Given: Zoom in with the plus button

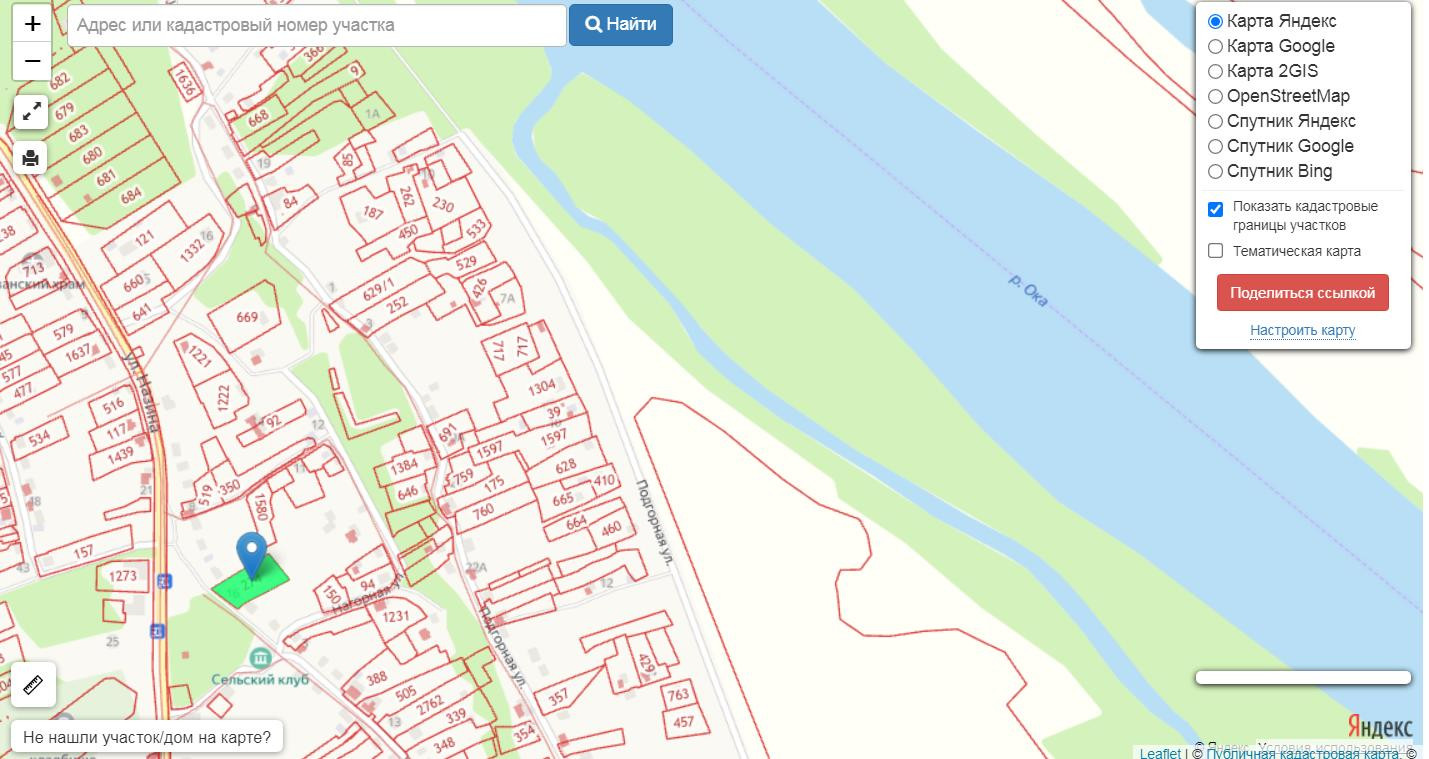Looking at the screenshot, I should point(32,24).
